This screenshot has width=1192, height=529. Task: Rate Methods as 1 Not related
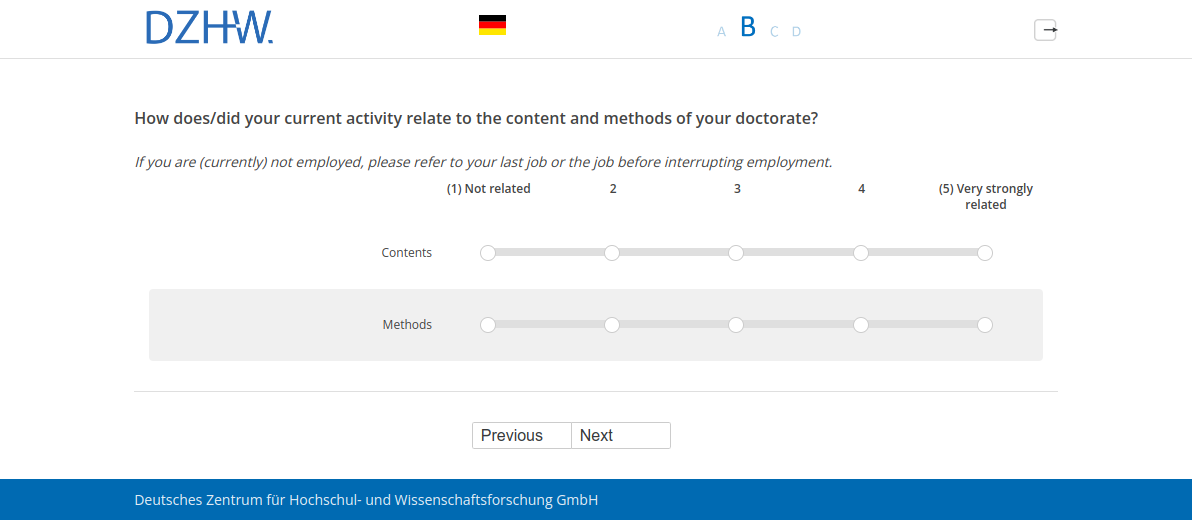(488, 325)
